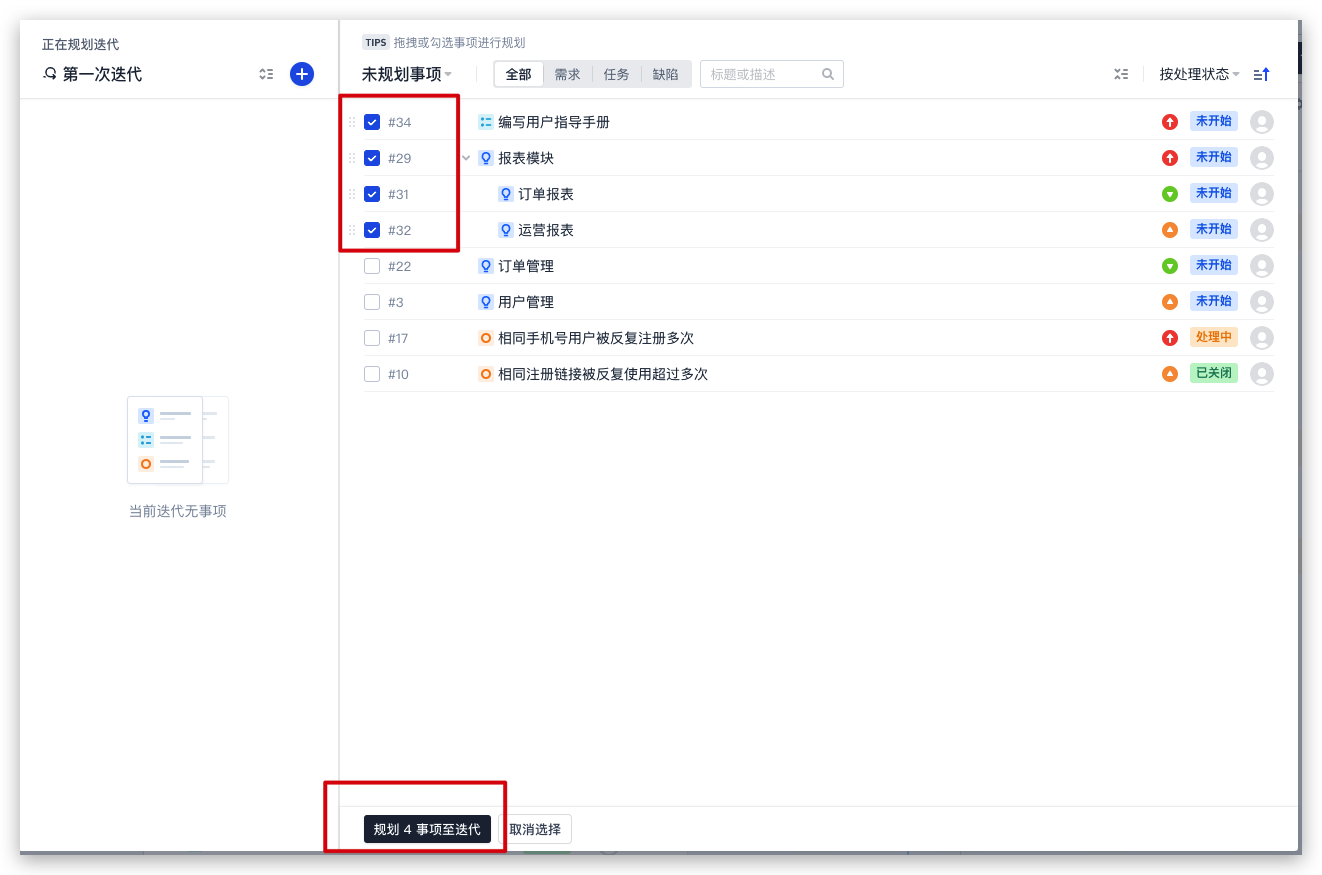Click the requirement icon of 订单管理
The width and height of the screenshot is (1322, 875).
(486, 266)
